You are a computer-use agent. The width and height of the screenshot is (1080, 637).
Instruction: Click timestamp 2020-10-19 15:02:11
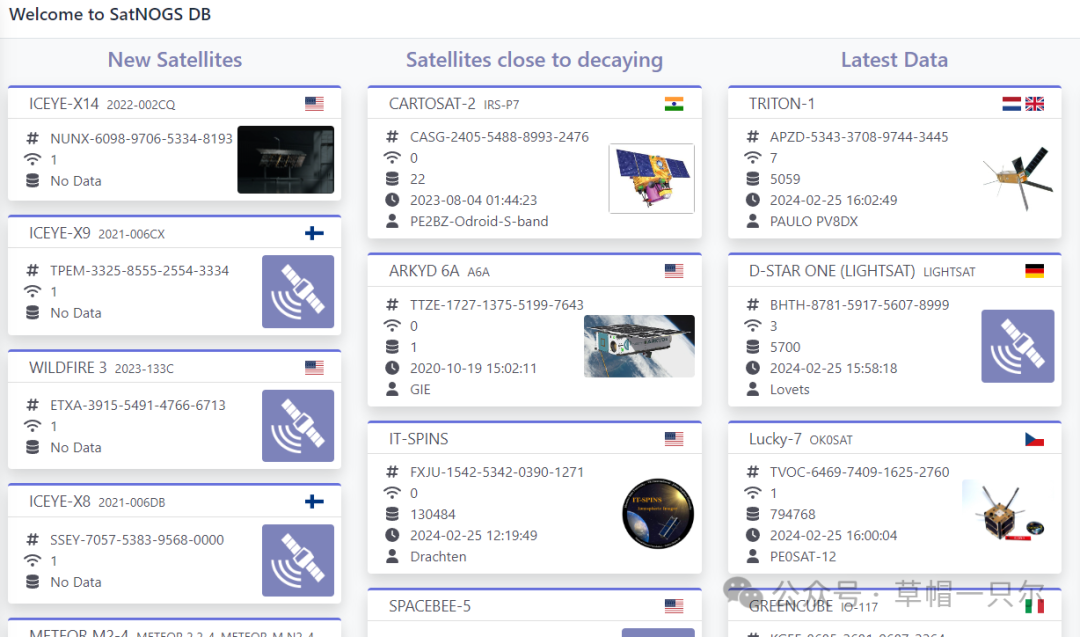pyautogui.click(x=473, y=368)
